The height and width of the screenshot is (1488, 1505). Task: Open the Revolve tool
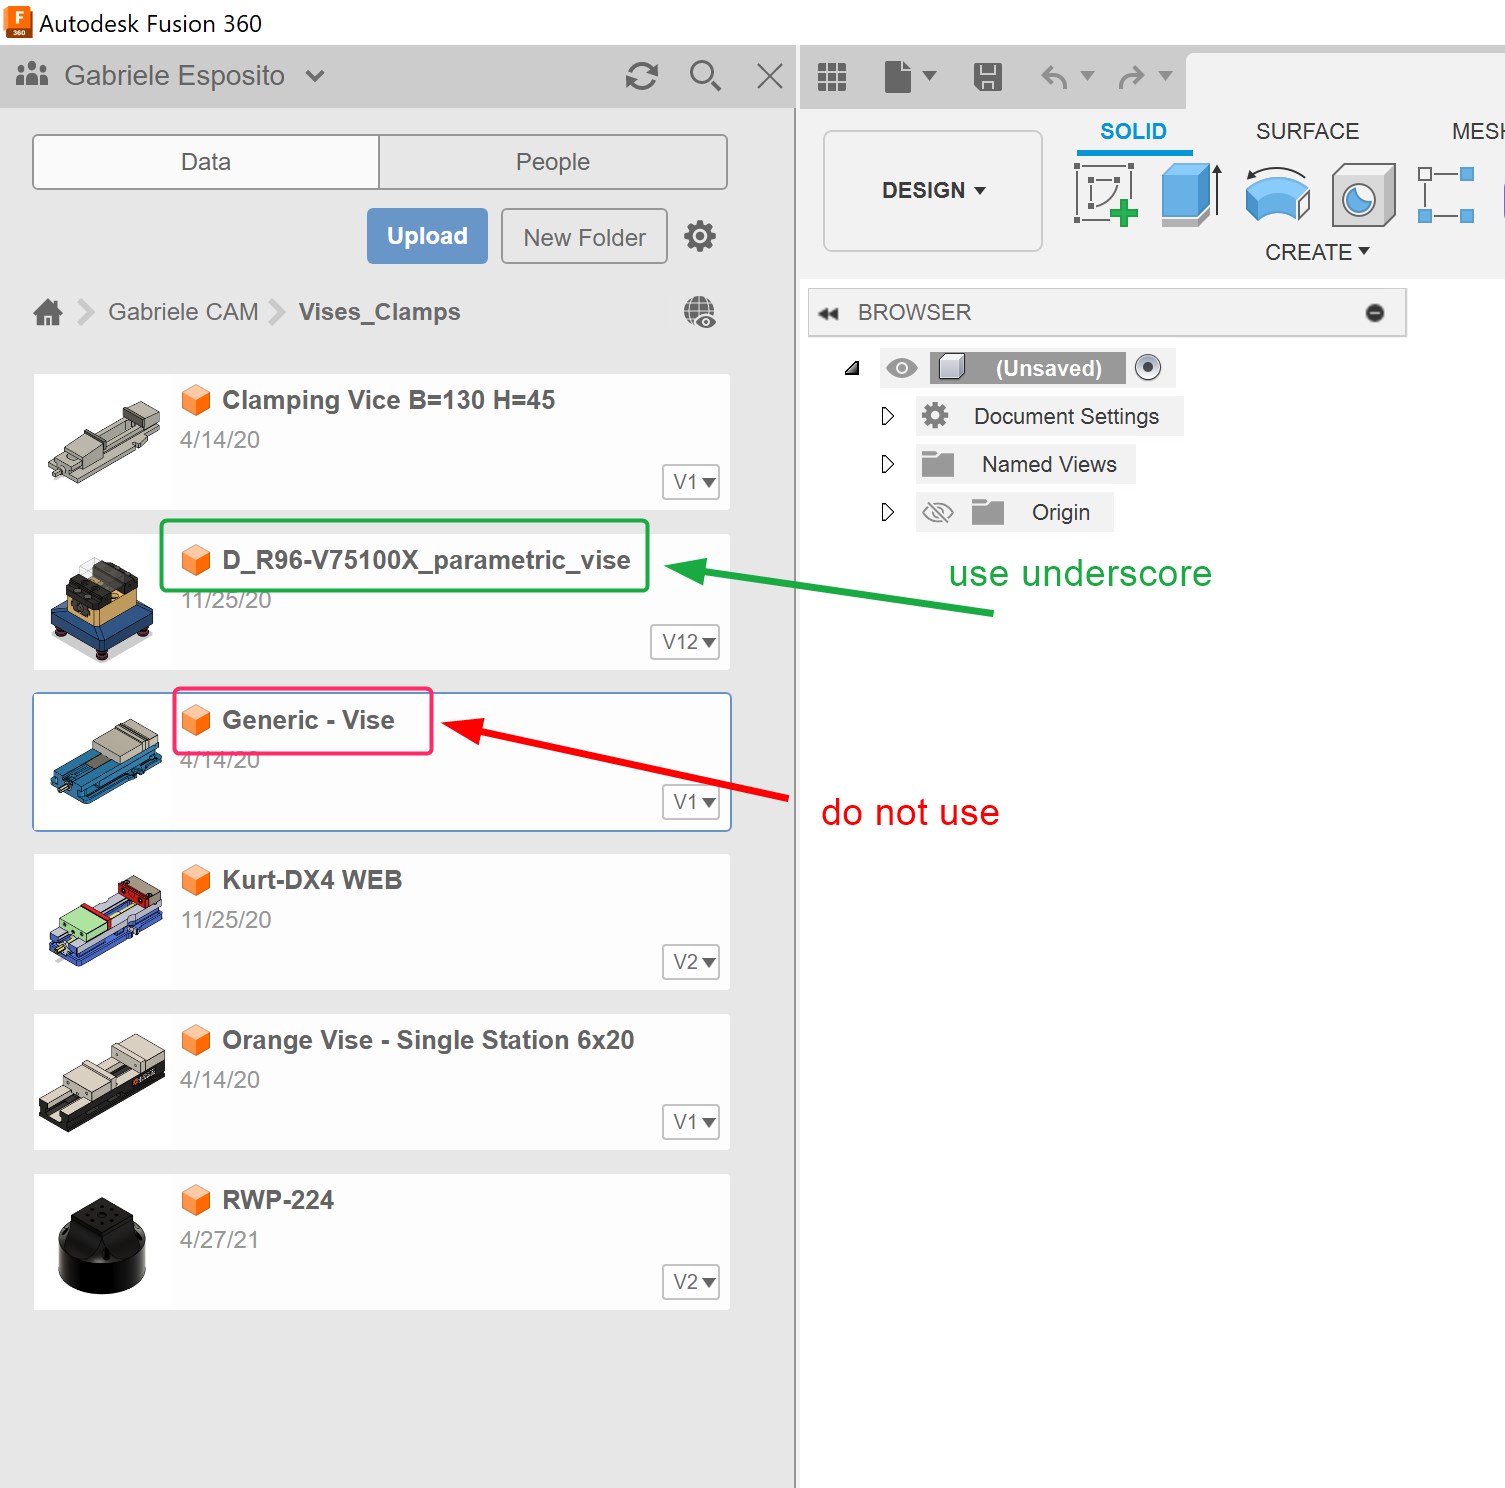(x=1277, y=195)
